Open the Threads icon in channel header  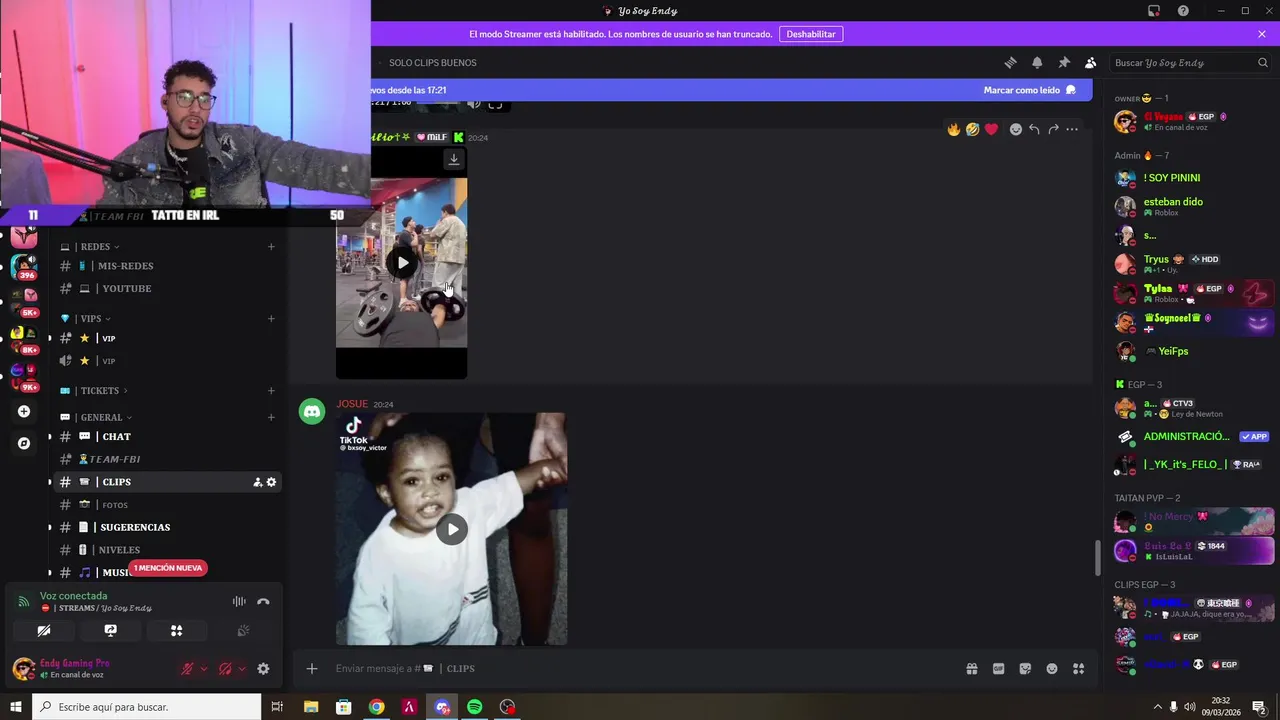(x=1010, y=62)
